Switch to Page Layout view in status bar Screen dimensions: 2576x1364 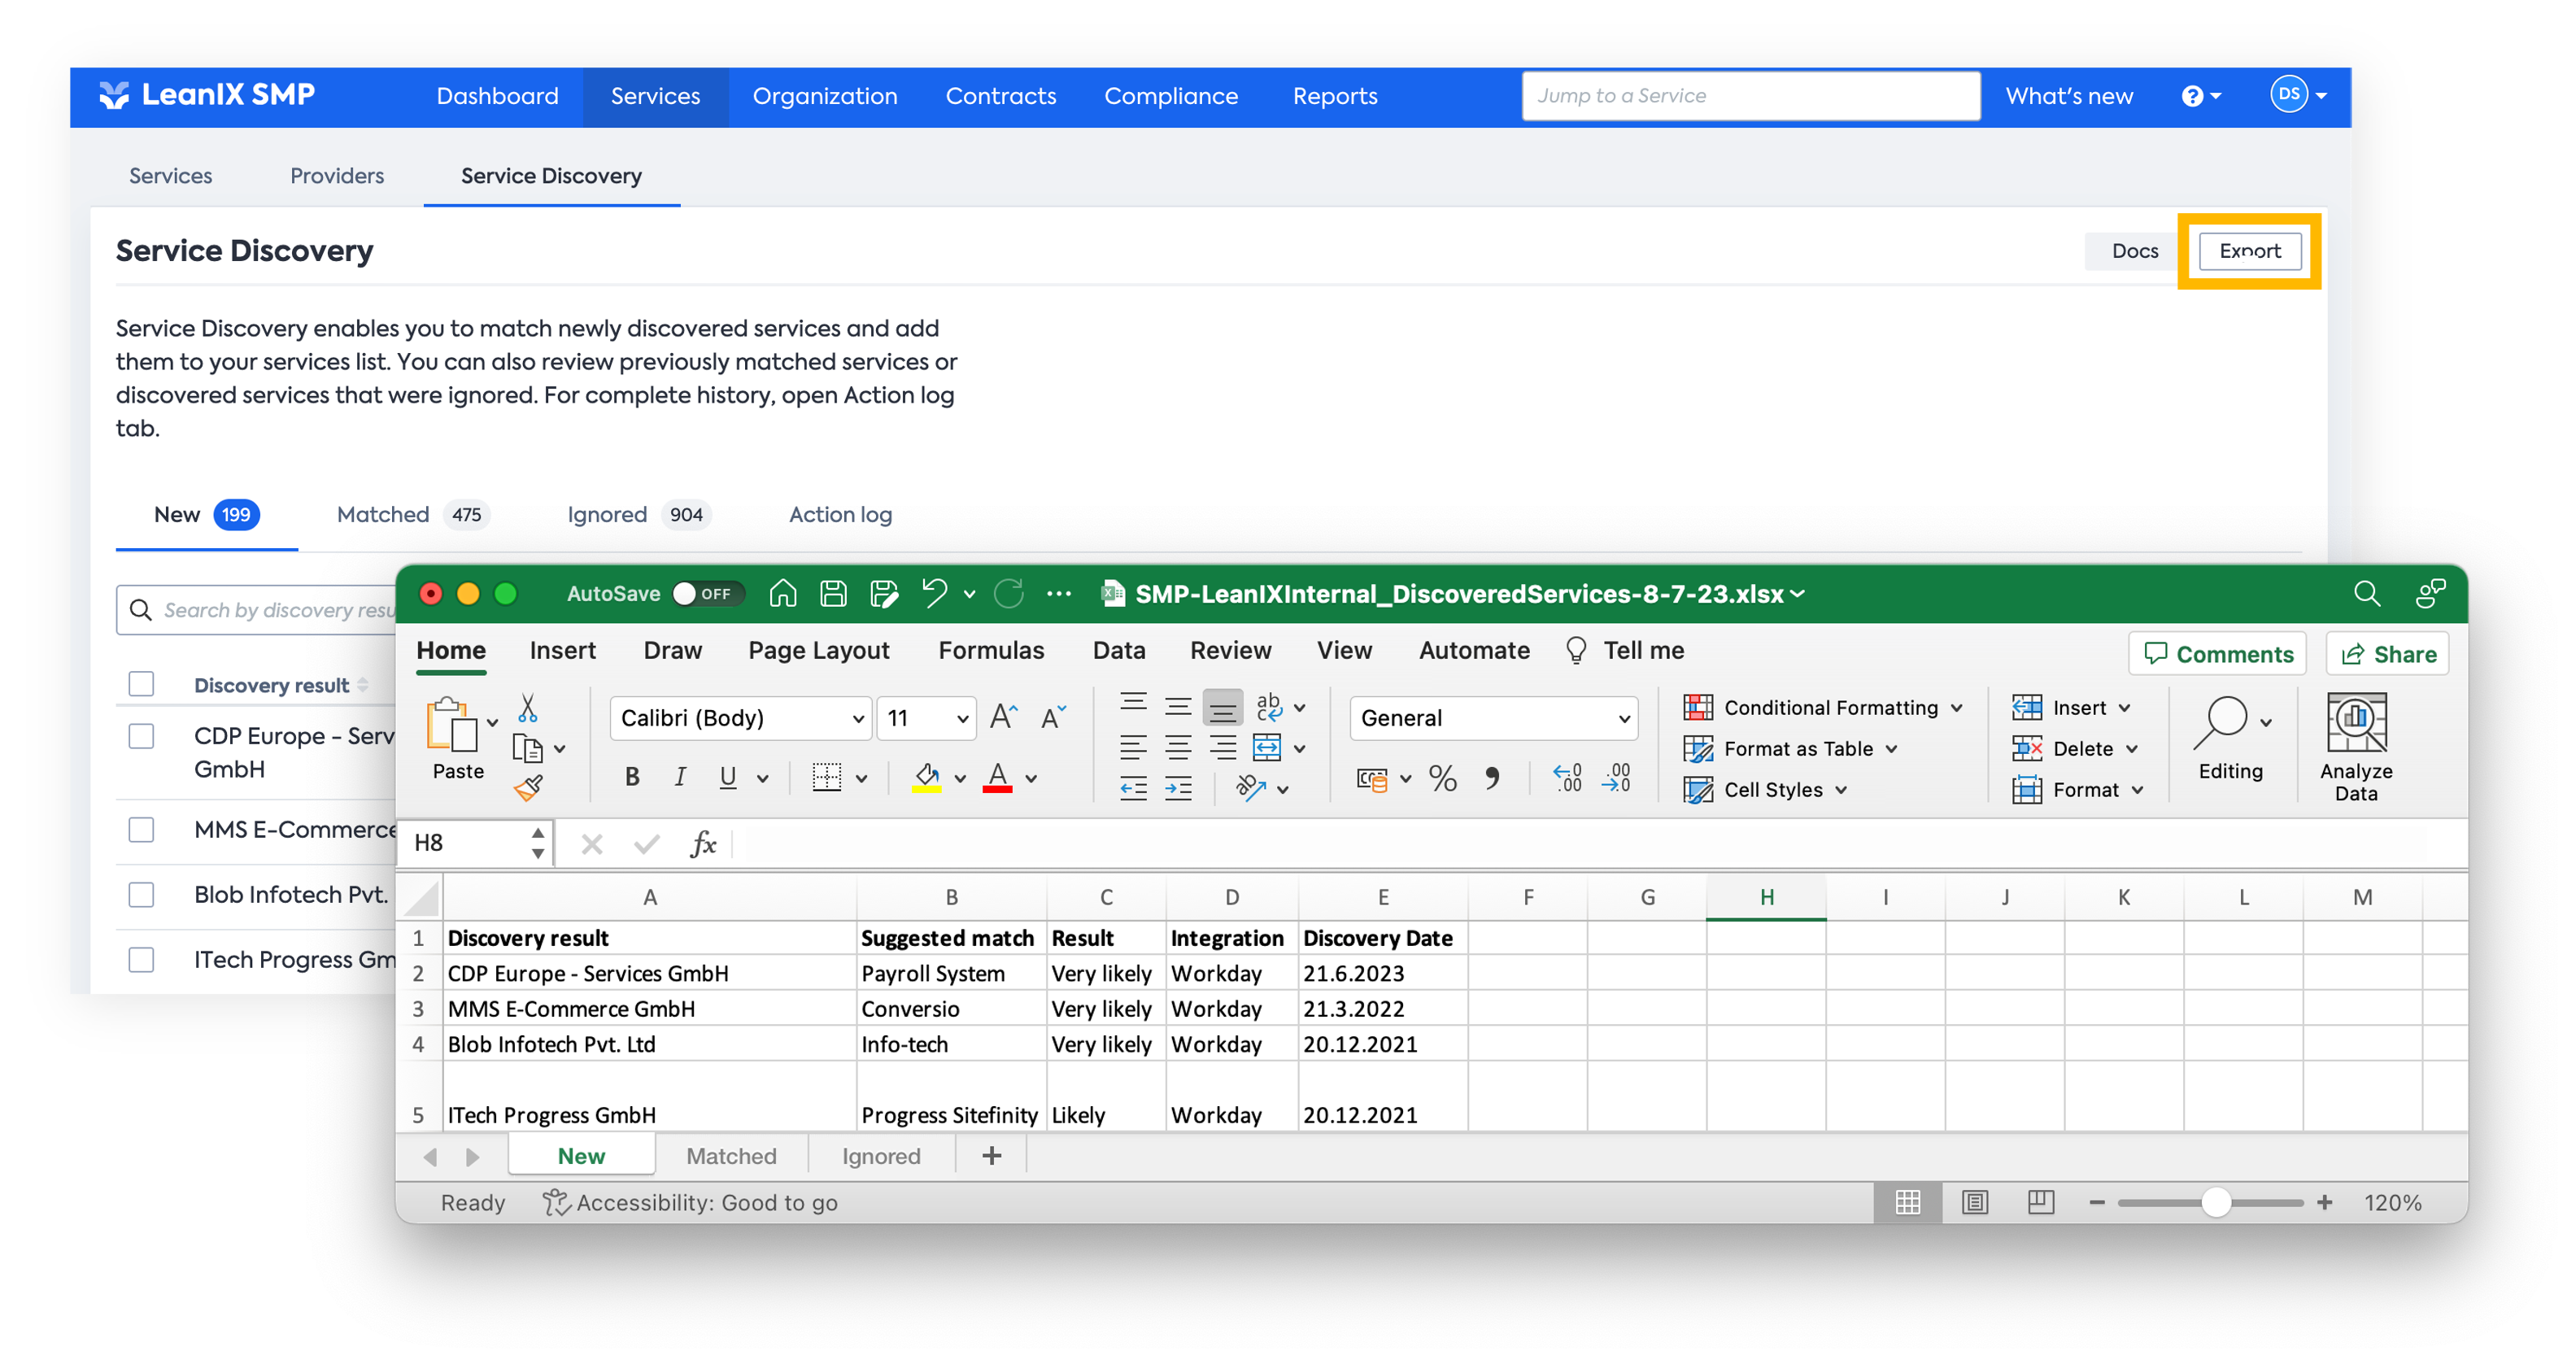(x=1975, y=1202)
